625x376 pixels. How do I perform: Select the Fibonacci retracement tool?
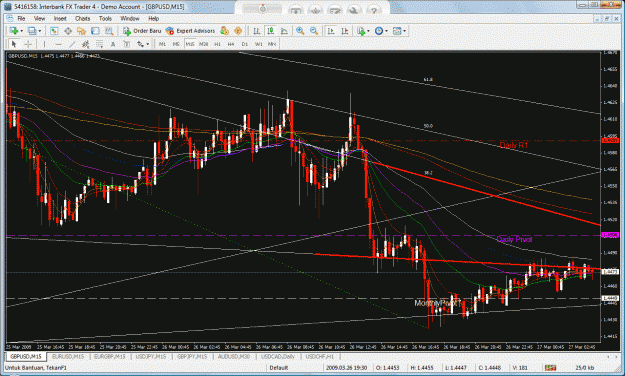[99, 44]
